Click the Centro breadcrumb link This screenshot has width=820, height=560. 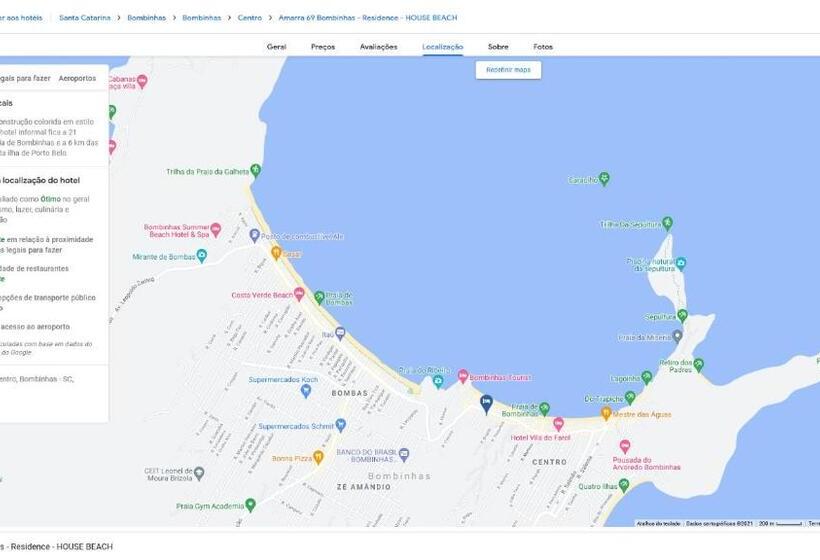pyautogui.click(x=250, y=17)
